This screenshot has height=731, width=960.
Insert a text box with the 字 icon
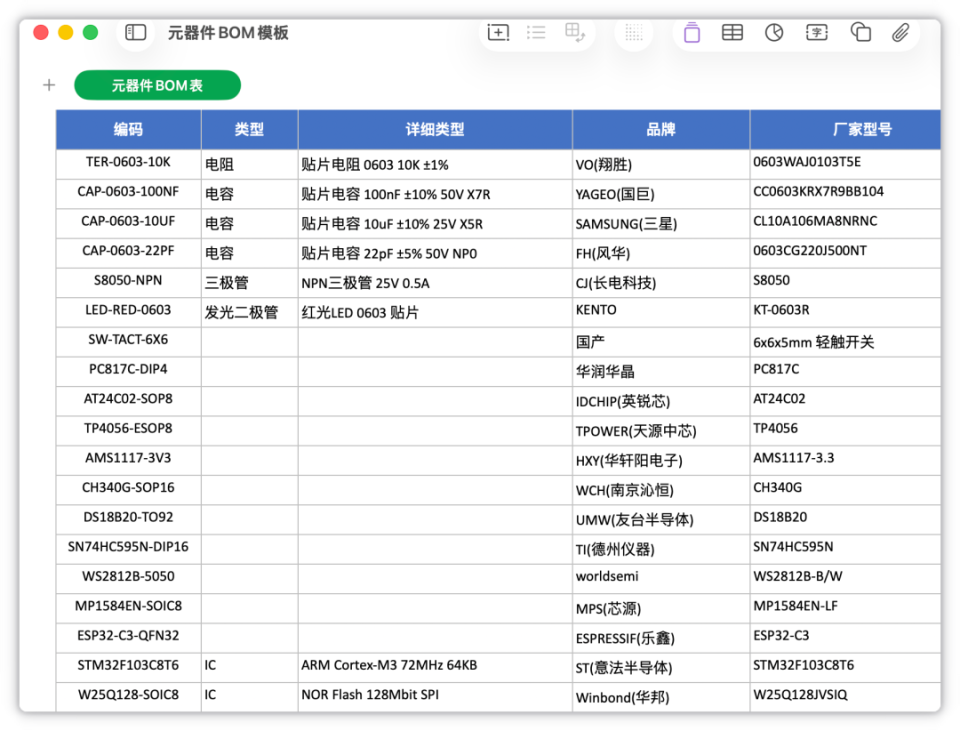817,32
